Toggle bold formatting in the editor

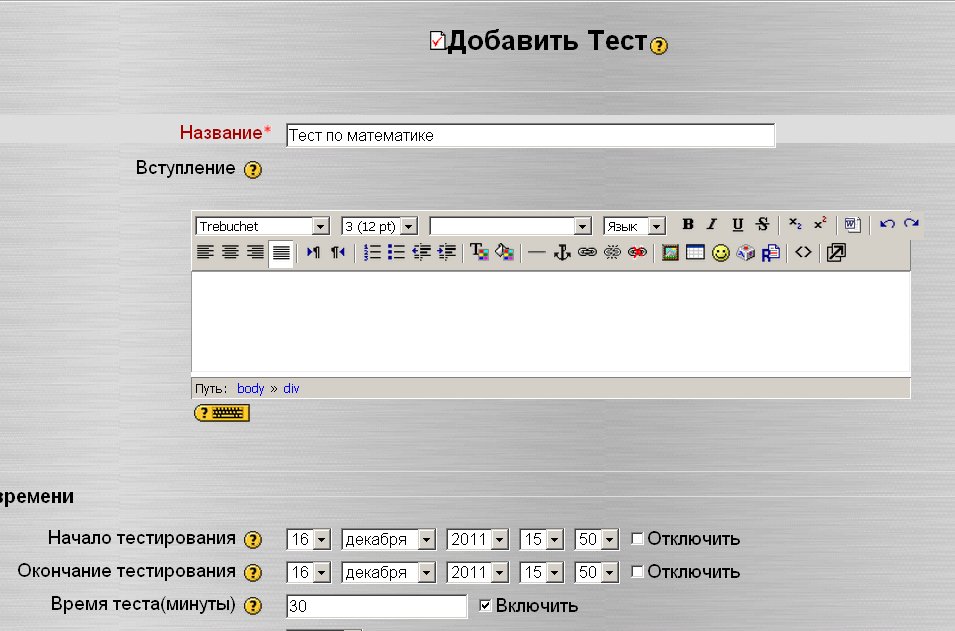point(687,224)
